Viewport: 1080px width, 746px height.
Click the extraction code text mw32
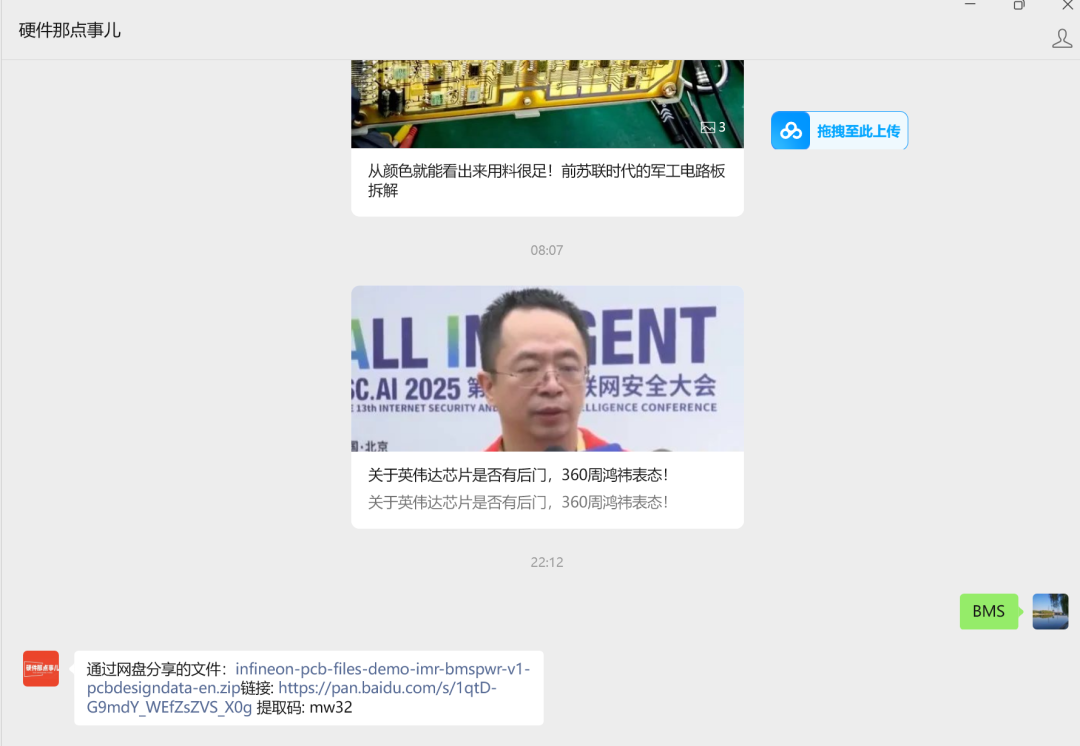pos(331,707)
